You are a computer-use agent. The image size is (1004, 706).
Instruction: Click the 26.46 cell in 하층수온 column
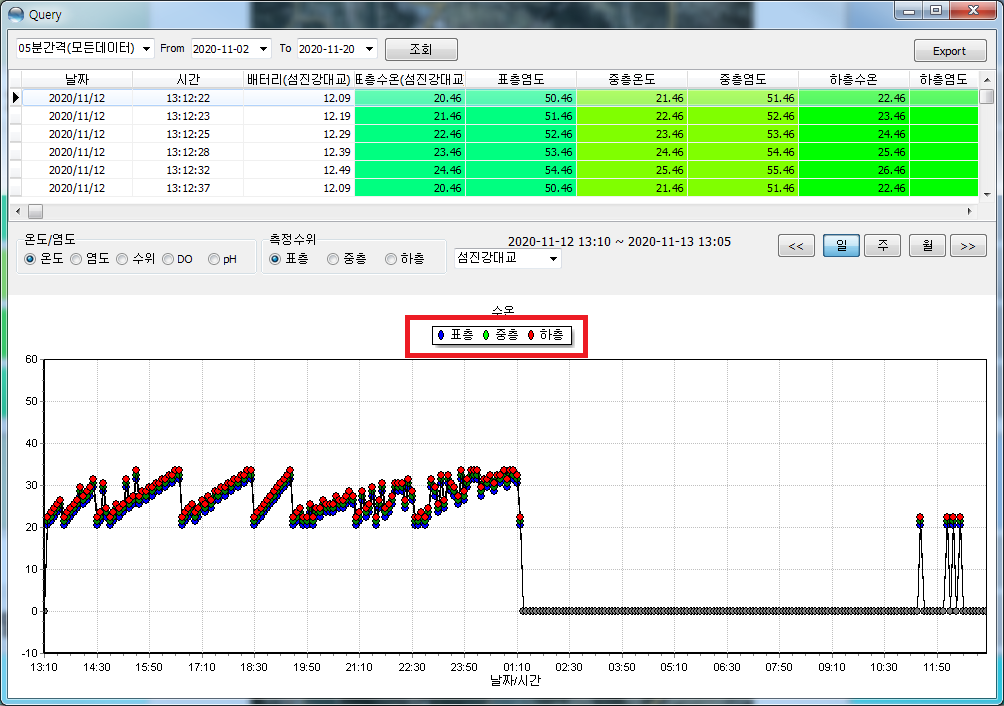[x=854, y=170]
